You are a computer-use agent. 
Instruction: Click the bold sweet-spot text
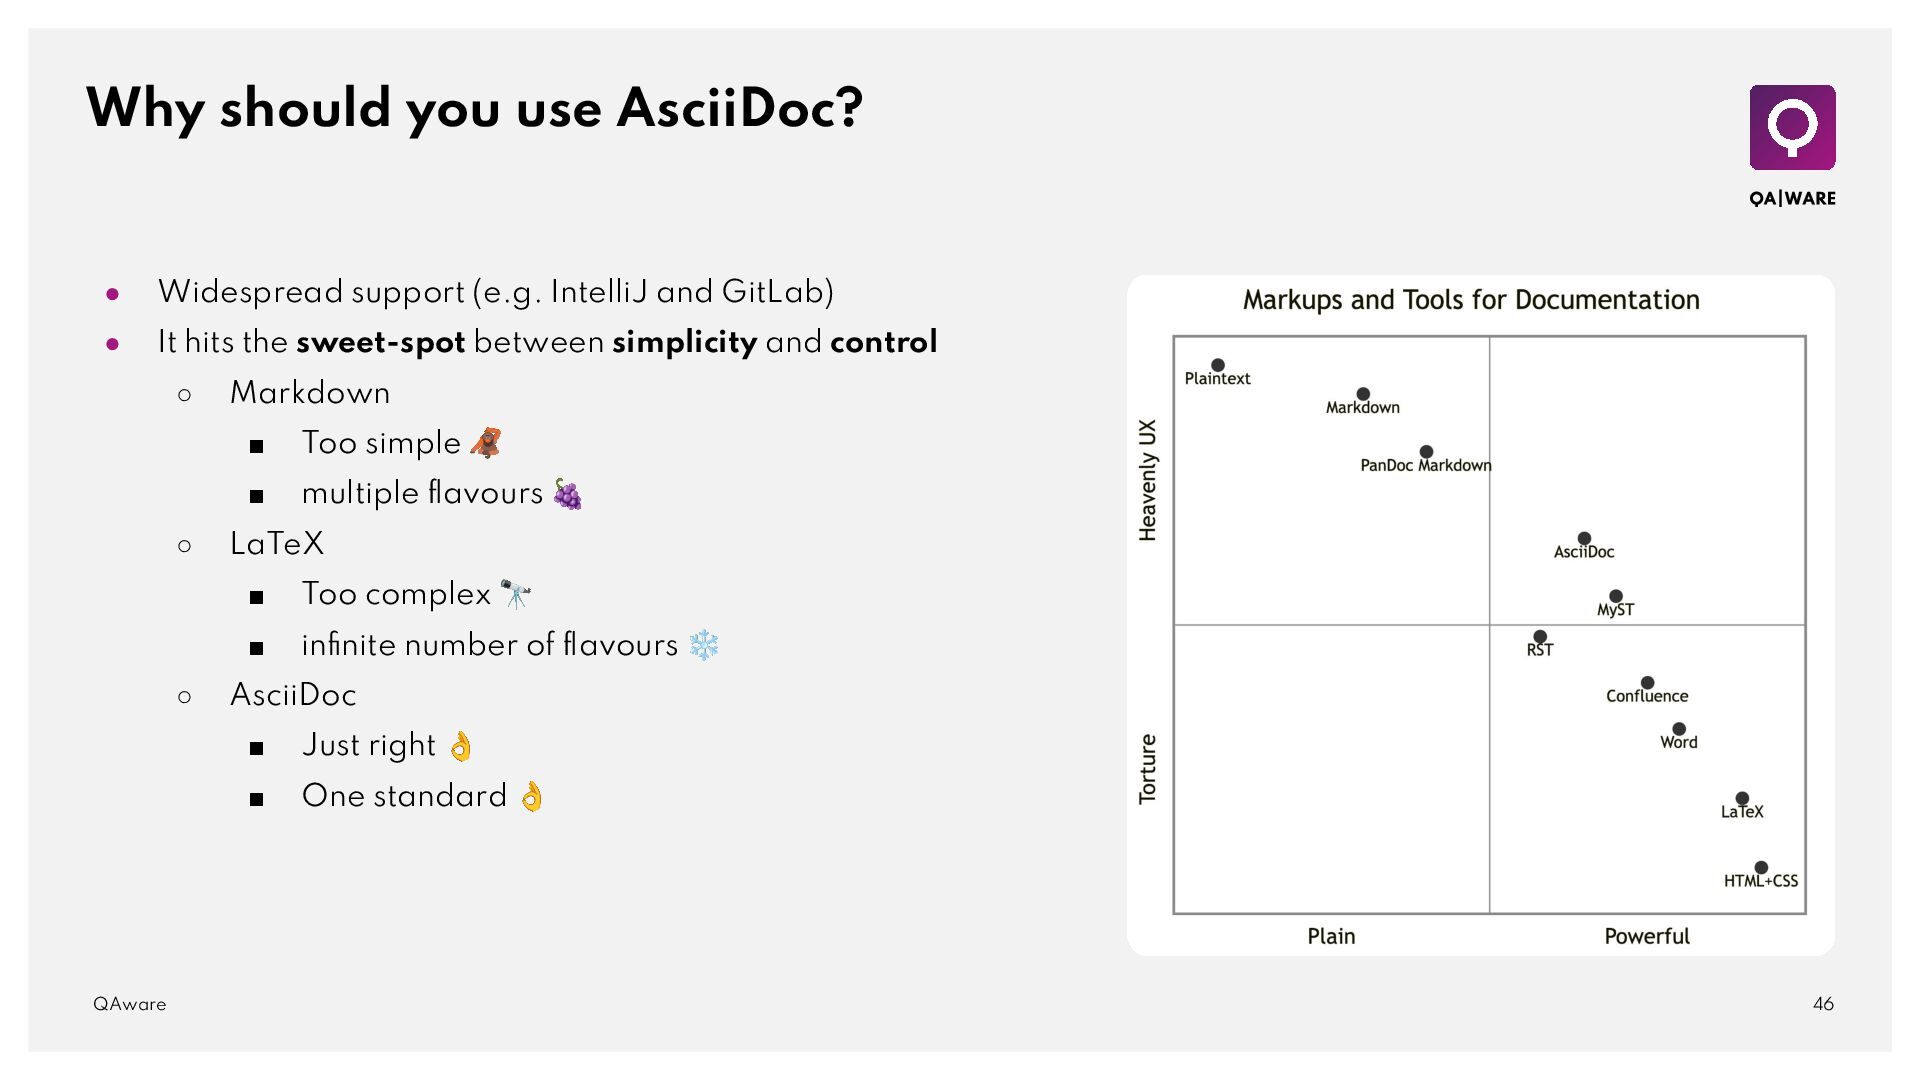tap(380, 342)
